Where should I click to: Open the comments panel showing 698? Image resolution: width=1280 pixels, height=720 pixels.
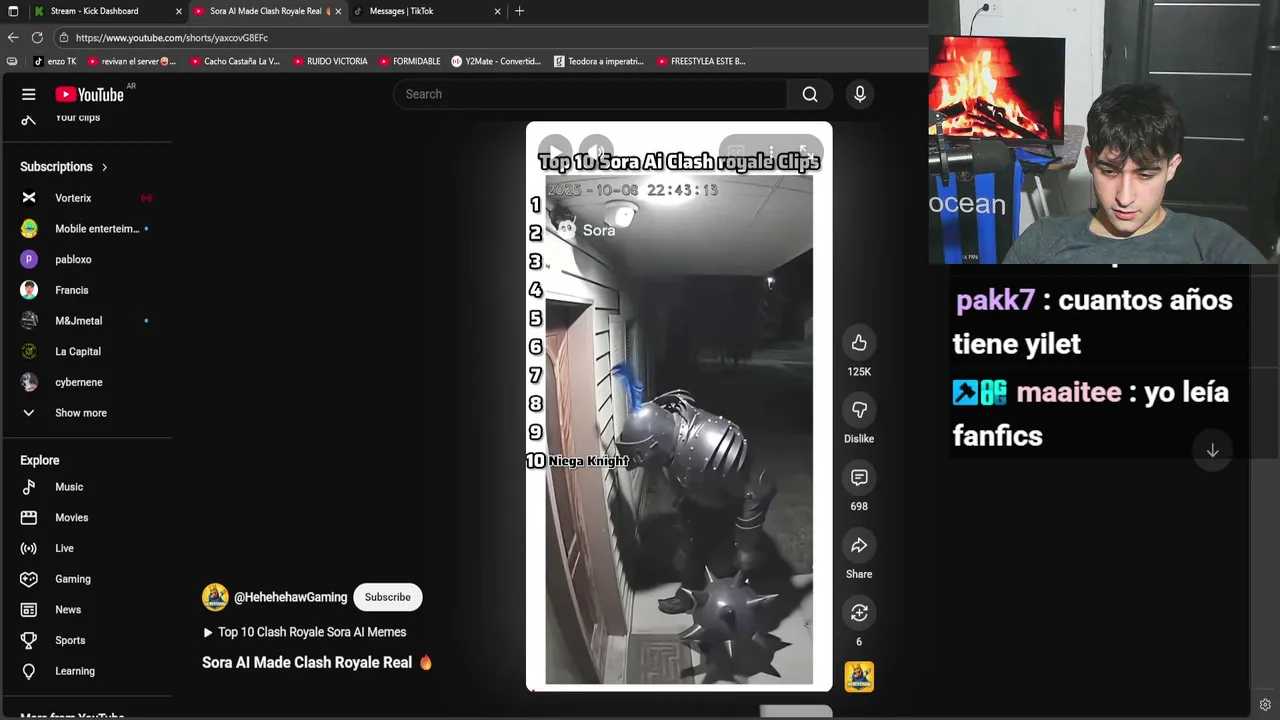pyautogui.click(x=859, y=478)
